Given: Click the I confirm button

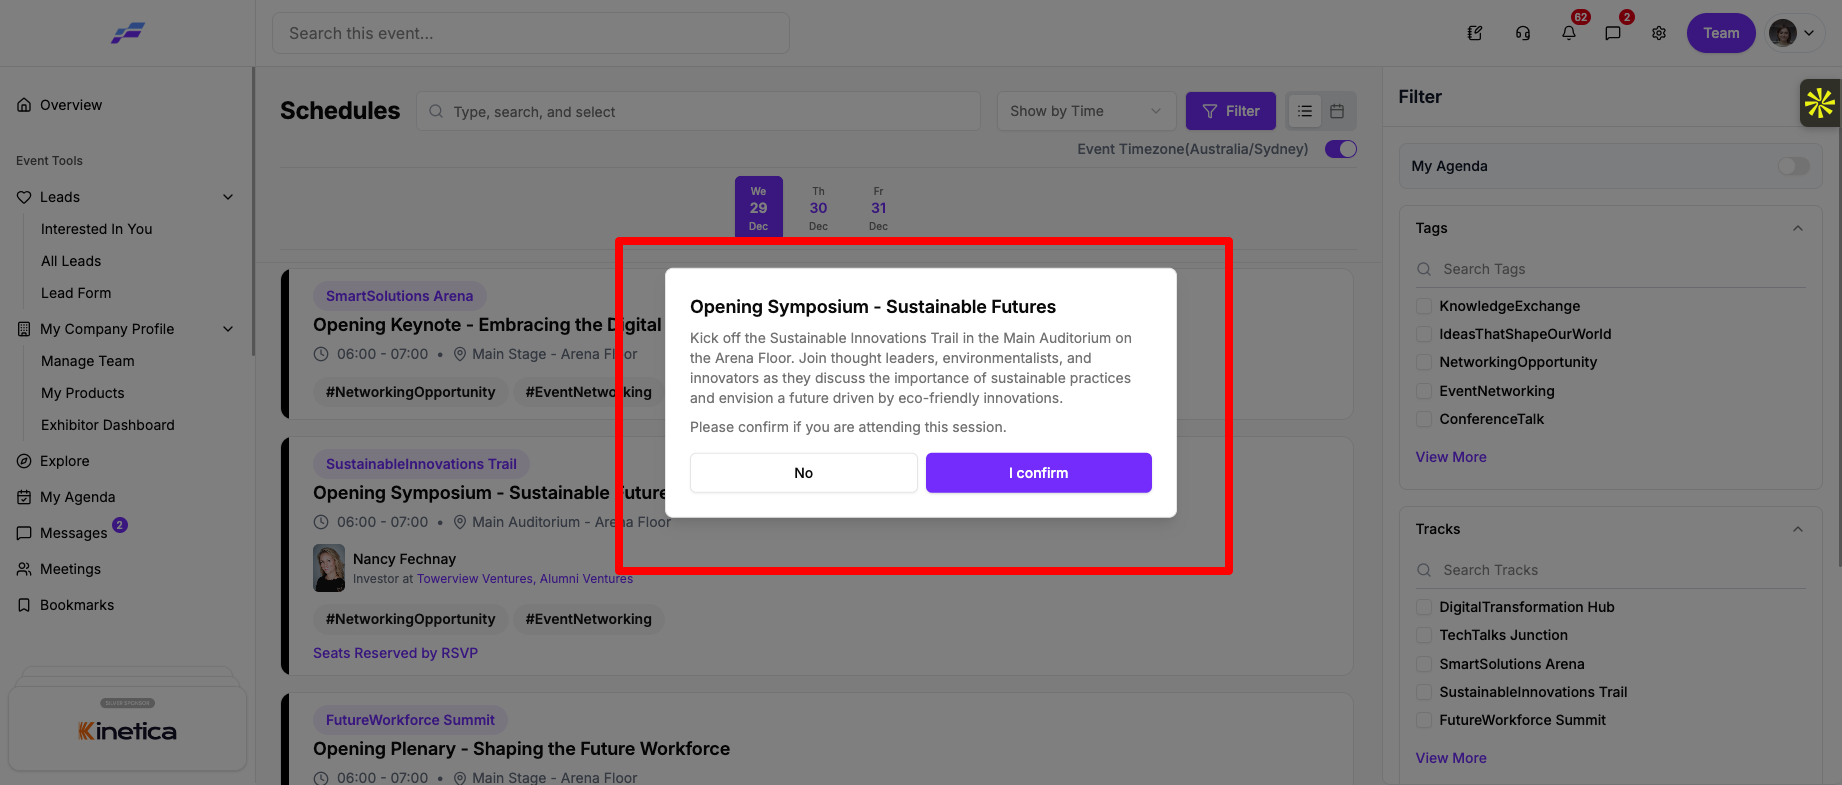Looking at the screenshot, I should [1039, 473].
